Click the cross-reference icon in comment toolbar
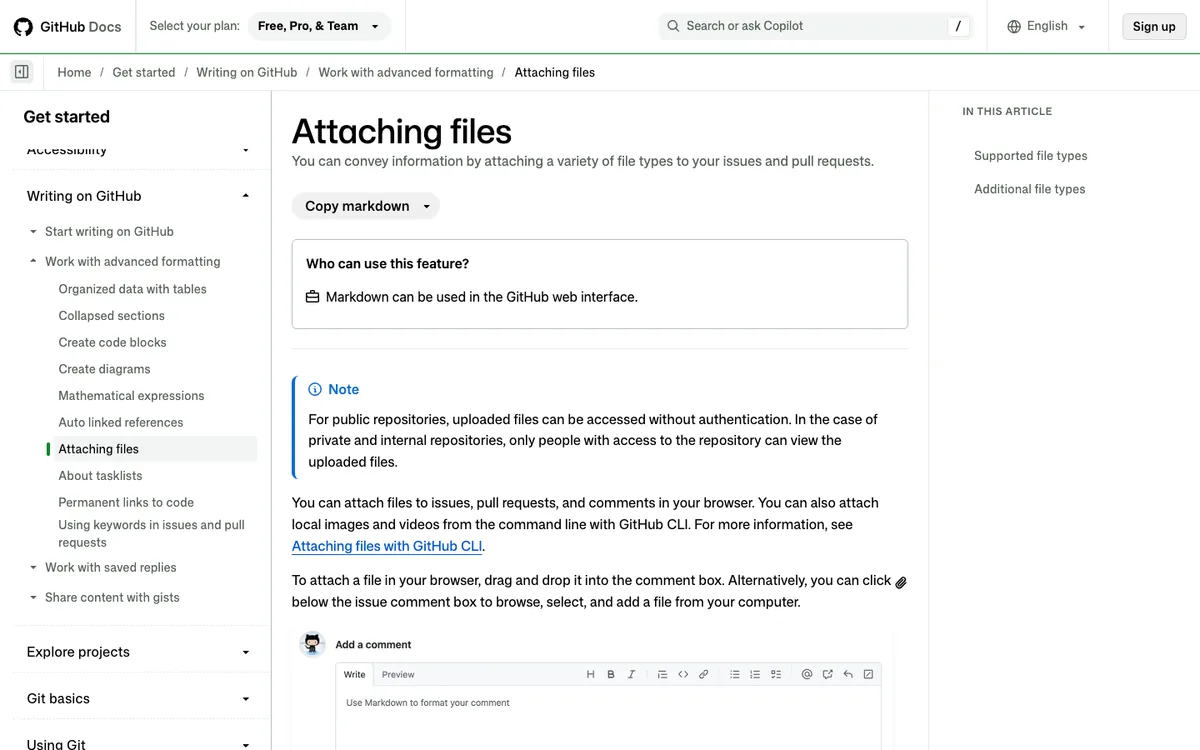1200x750 pixels. (x=827, y=675)
